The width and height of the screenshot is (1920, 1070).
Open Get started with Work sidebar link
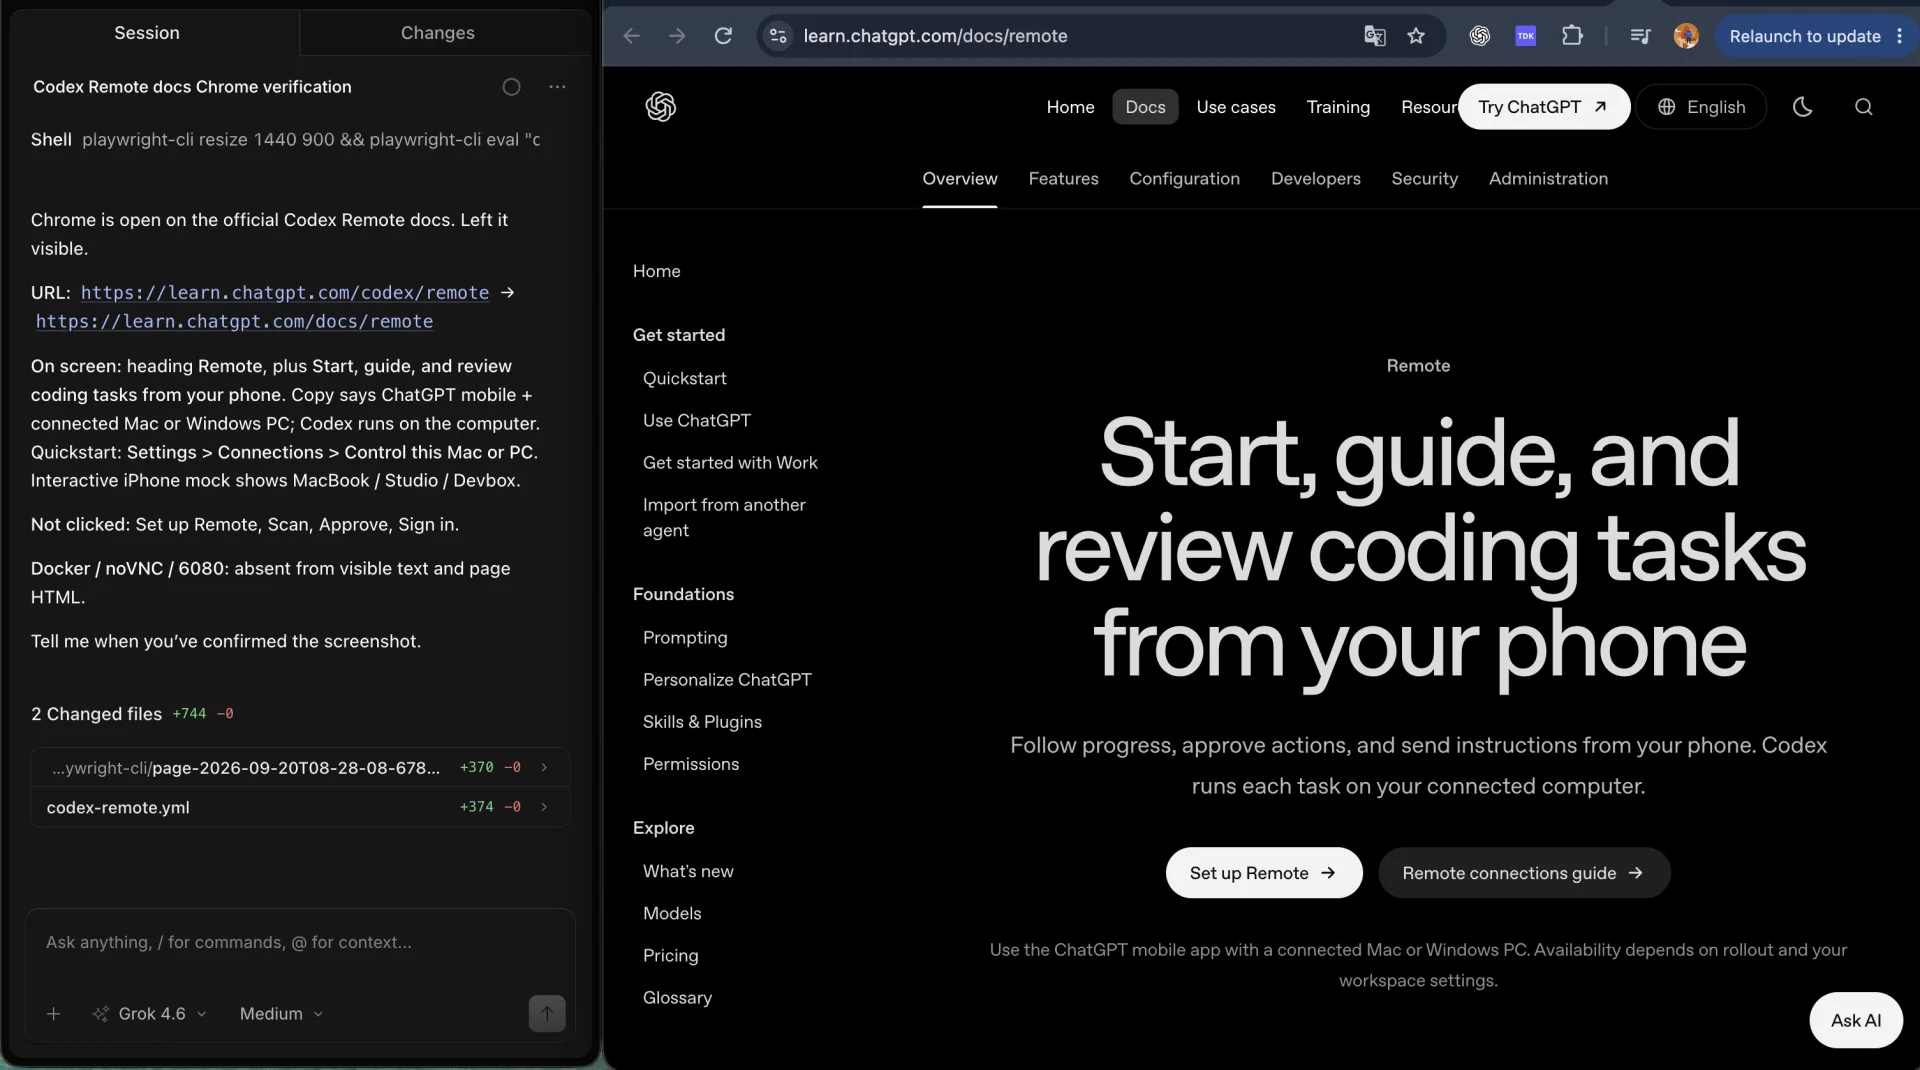point(730,463)
